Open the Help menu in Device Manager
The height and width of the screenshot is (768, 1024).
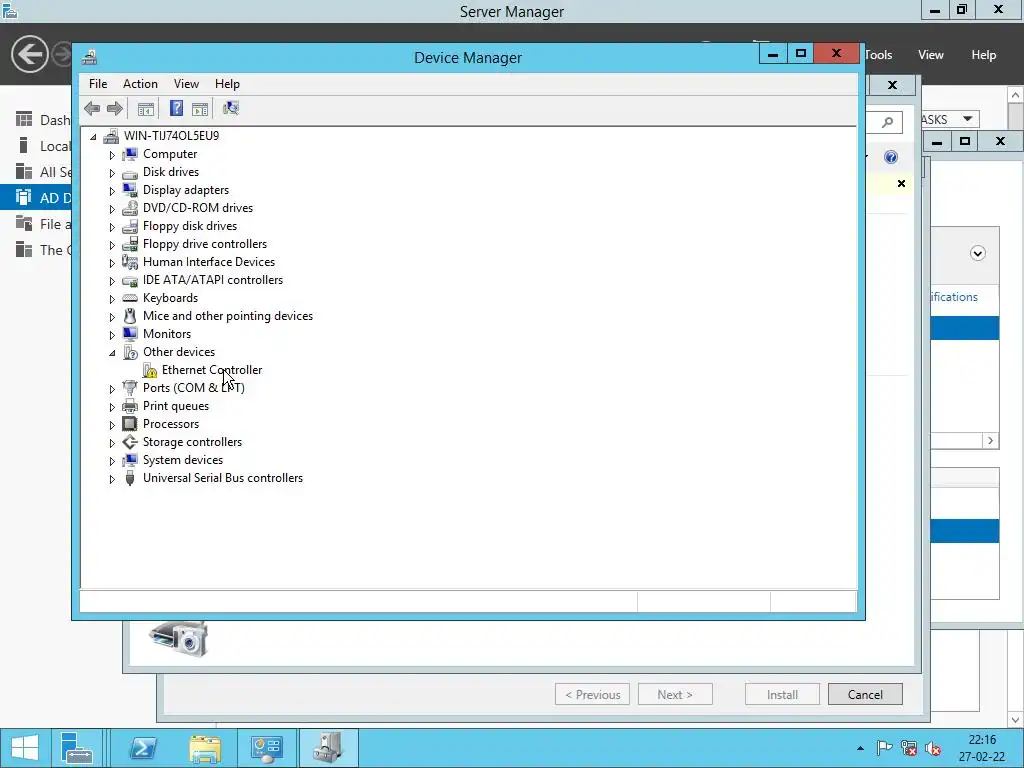tap(227, 84)
